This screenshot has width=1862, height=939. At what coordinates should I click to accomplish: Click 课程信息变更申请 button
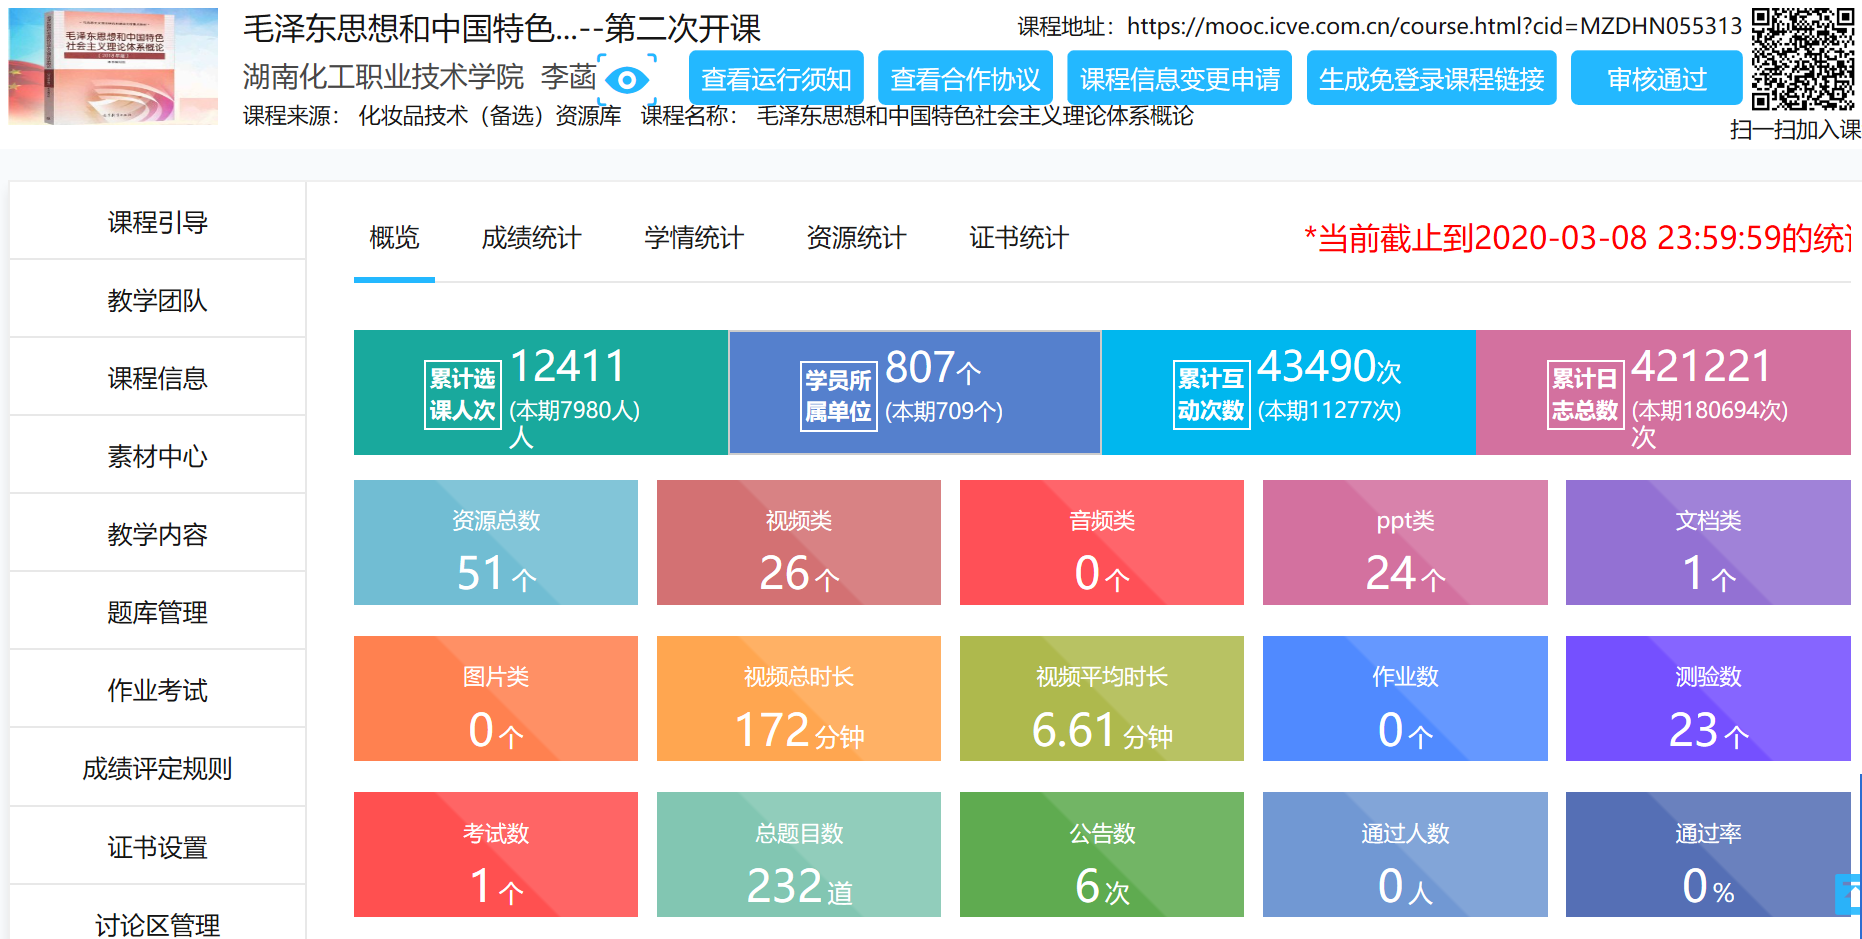point(1179,79)
